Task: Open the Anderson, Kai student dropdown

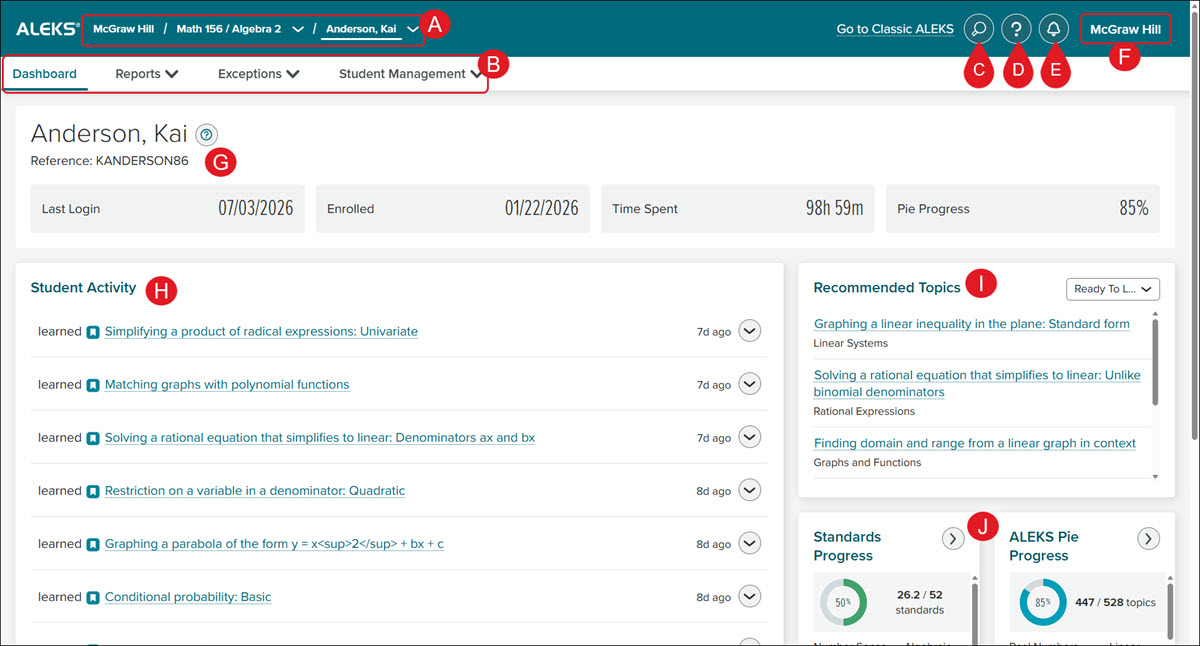Action: click(412, 29)
